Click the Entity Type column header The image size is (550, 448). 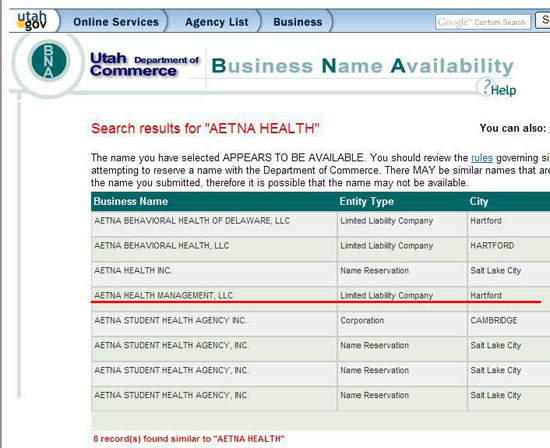367,201
